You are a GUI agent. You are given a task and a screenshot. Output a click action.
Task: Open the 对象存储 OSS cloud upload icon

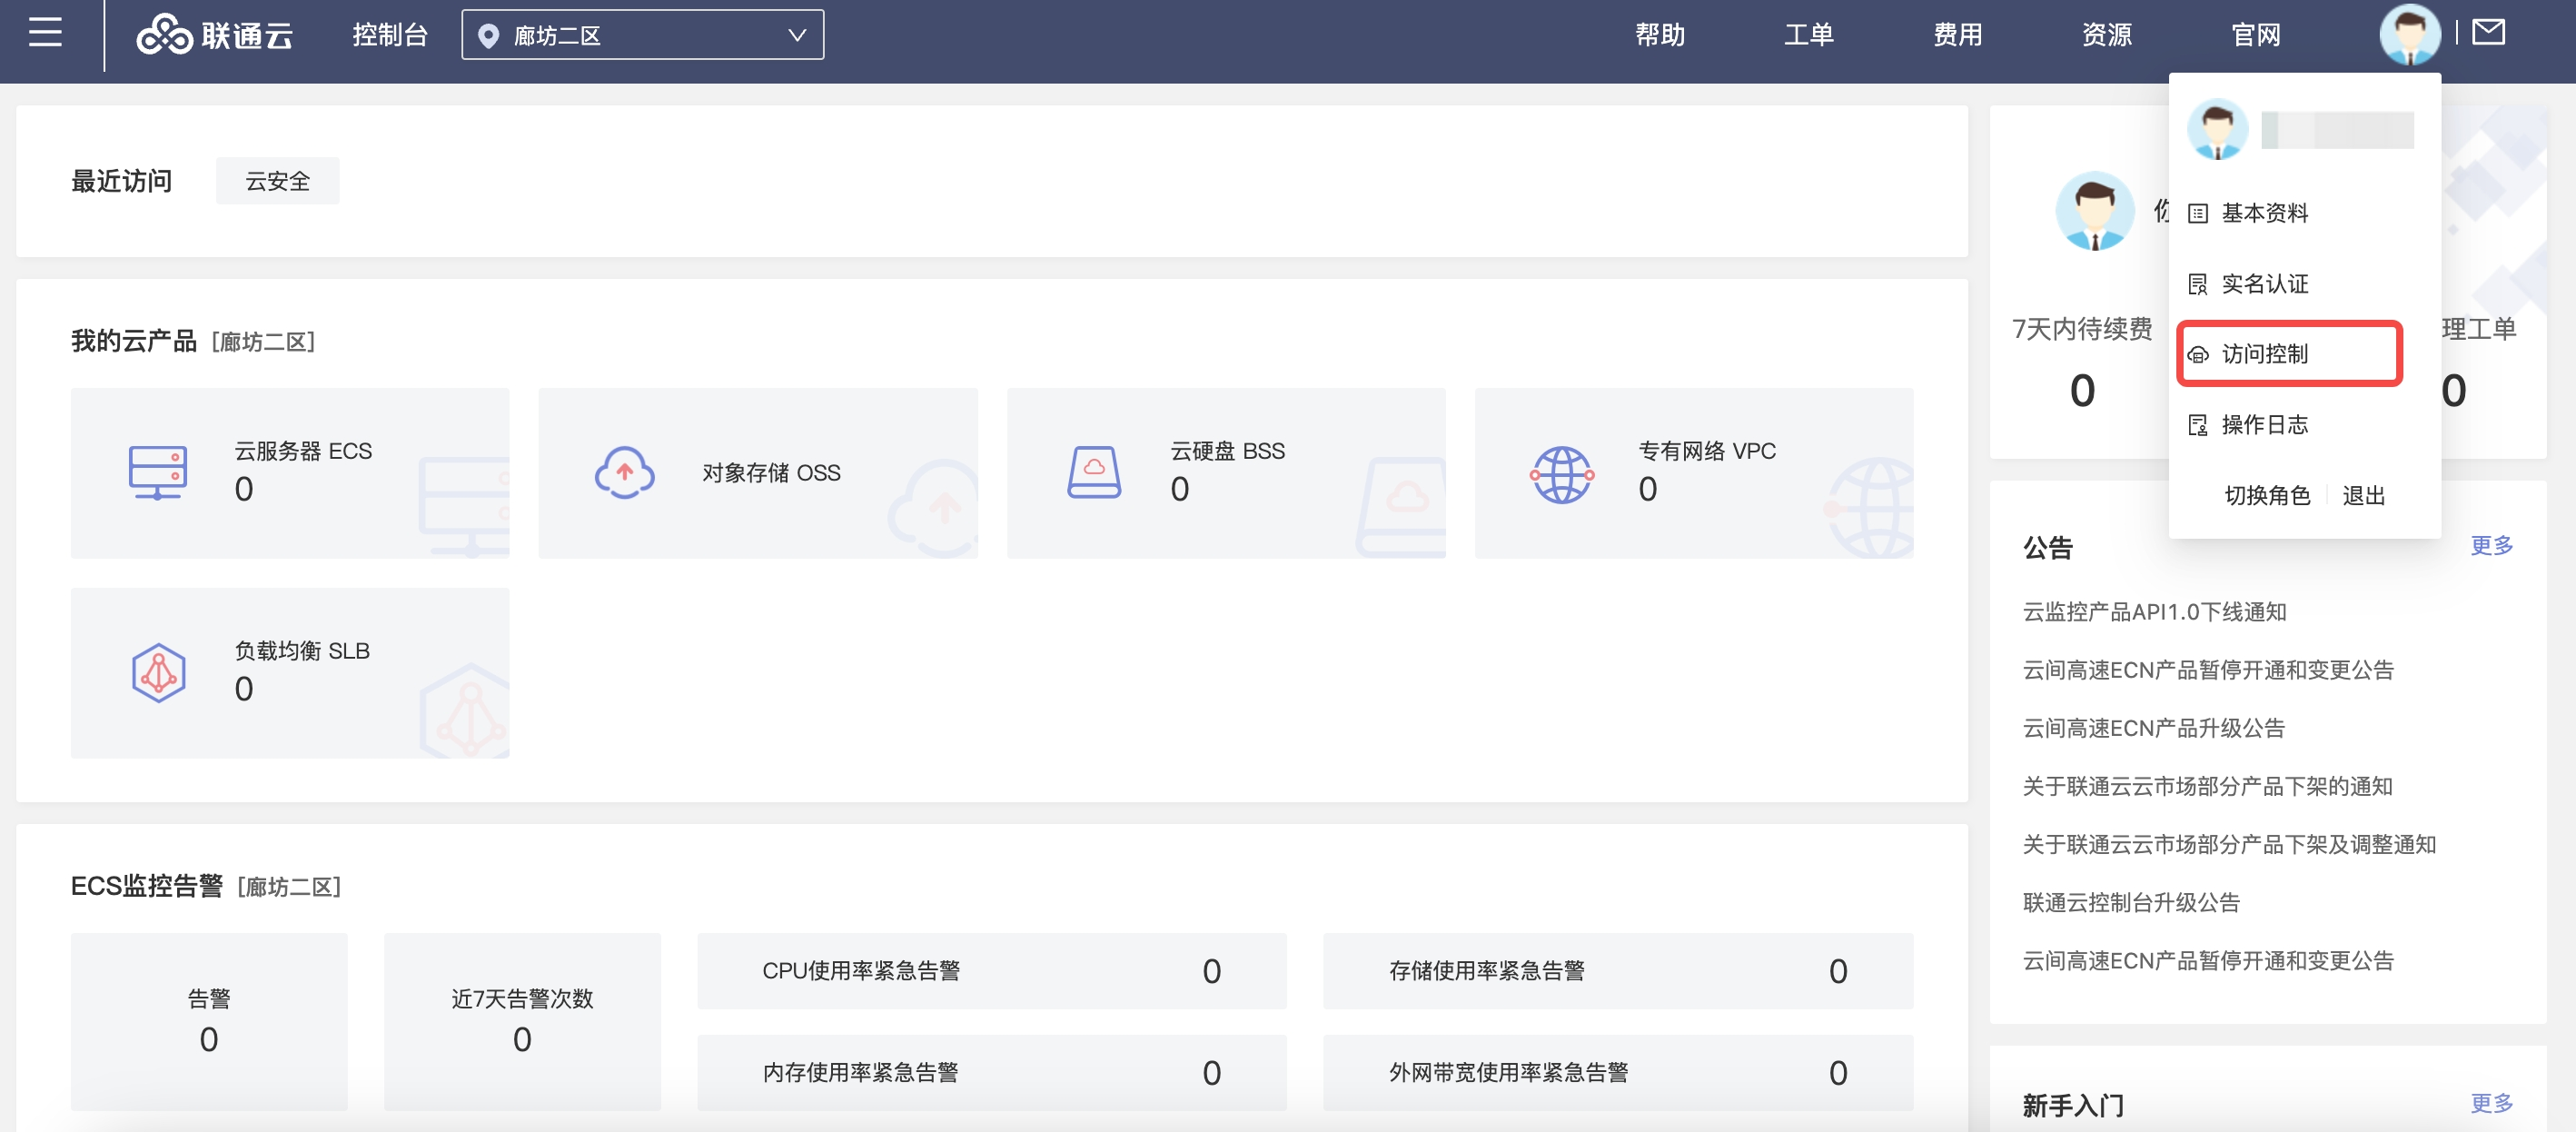[624, 472]
